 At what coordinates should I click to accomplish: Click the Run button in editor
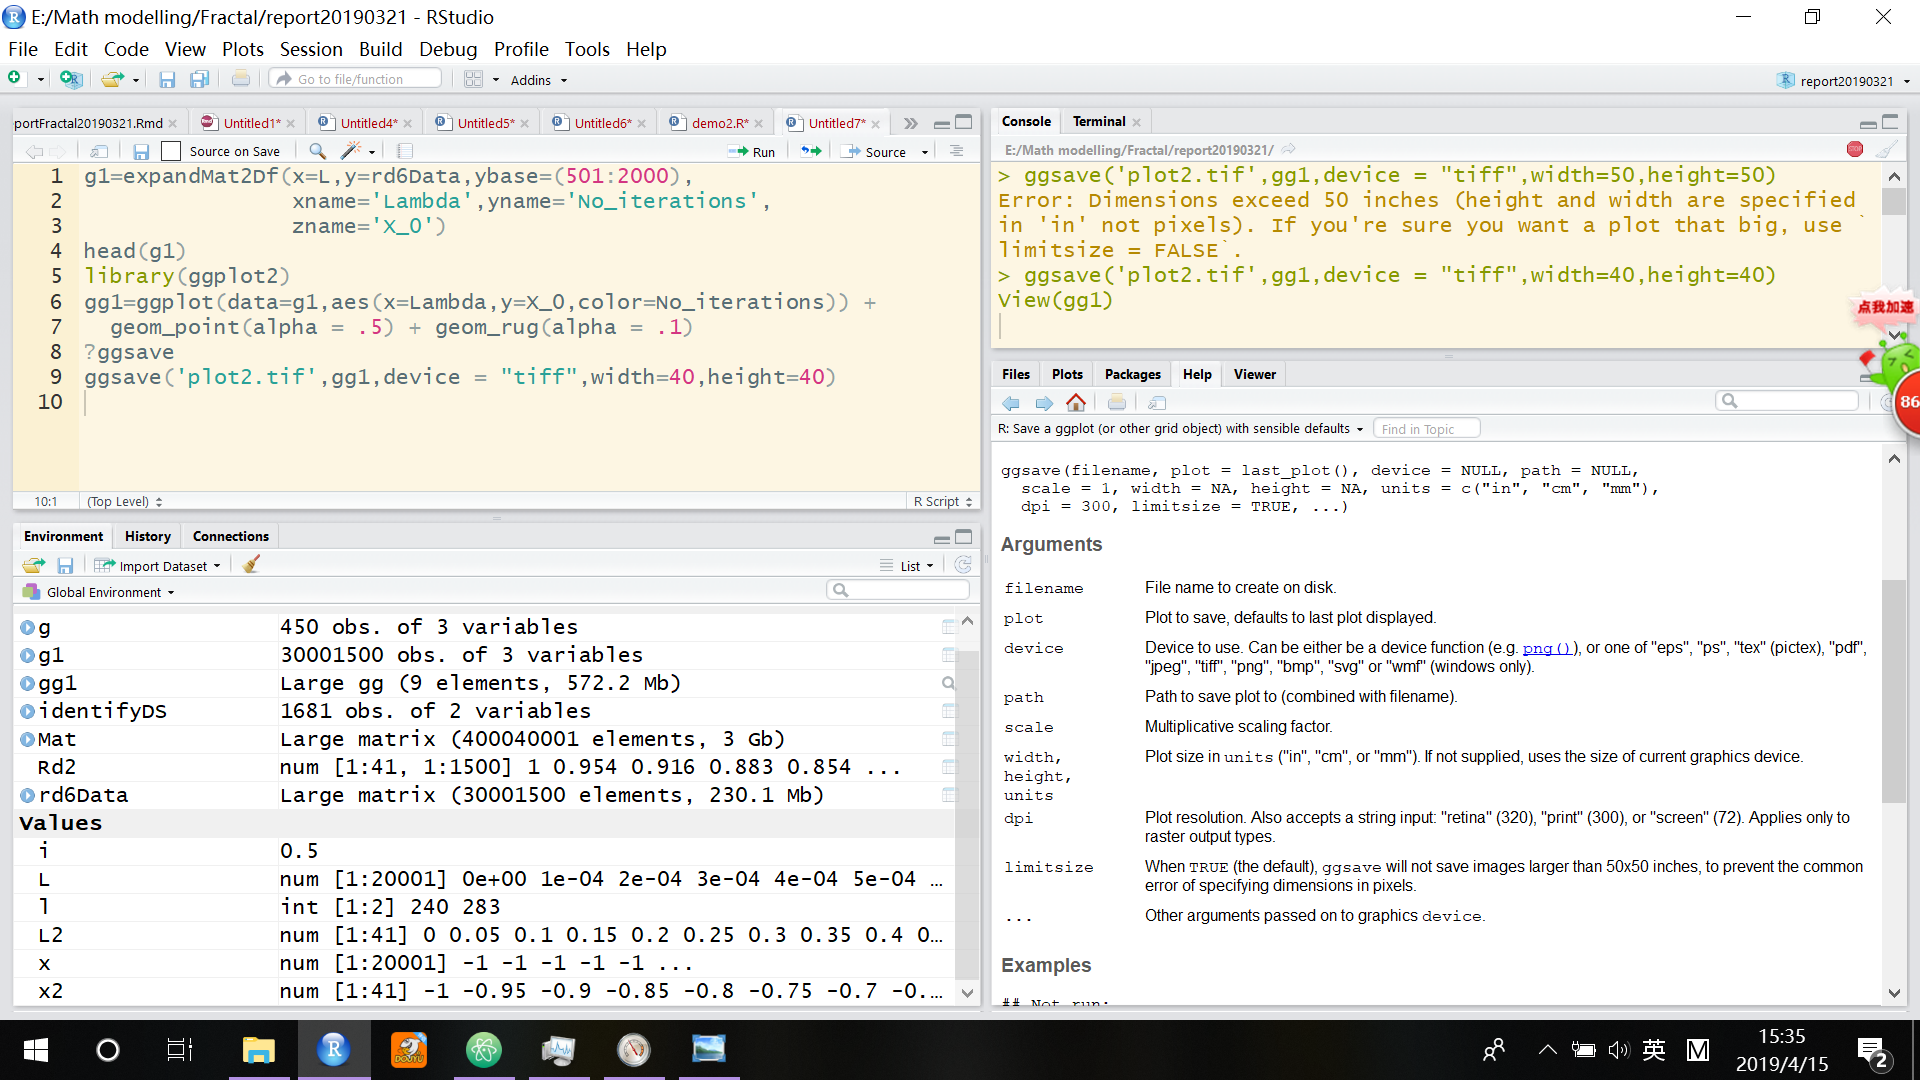coord(752,152)
